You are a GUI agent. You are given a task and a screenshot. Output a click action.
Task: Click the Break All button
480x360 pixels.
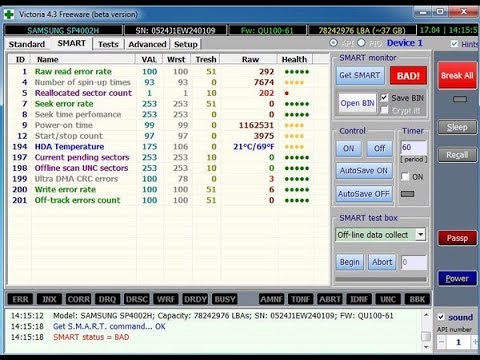pos(457,76)
